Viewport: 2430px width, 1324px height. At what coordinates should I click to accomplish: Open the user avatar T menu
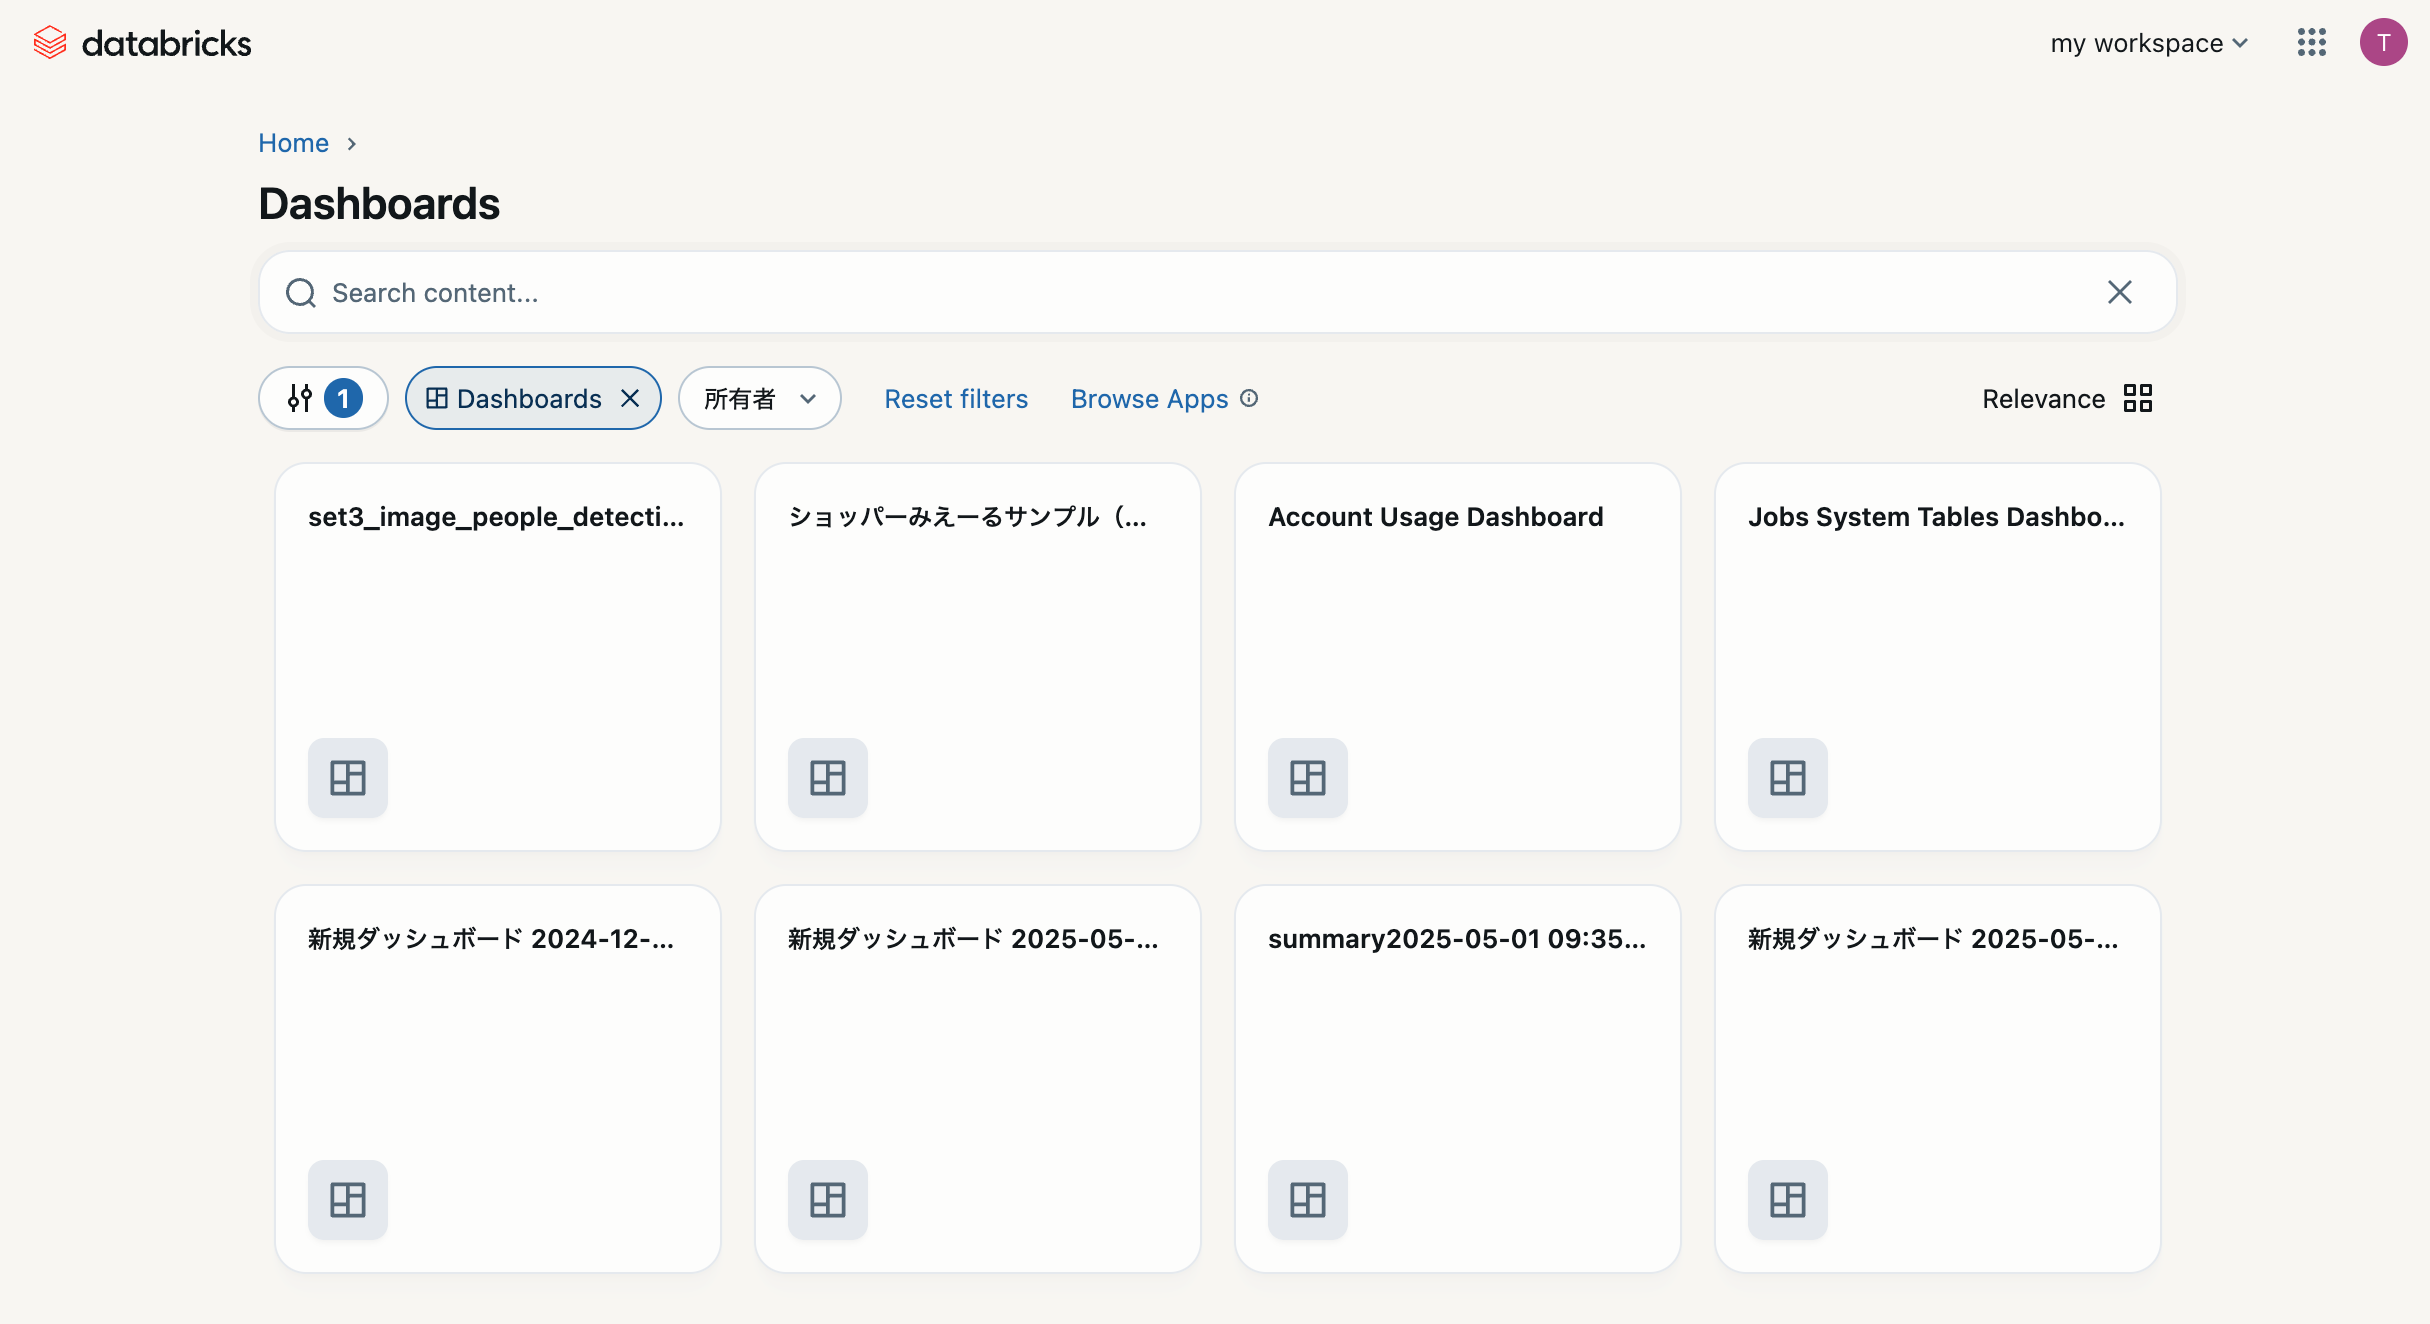(x=2383, y=43)
